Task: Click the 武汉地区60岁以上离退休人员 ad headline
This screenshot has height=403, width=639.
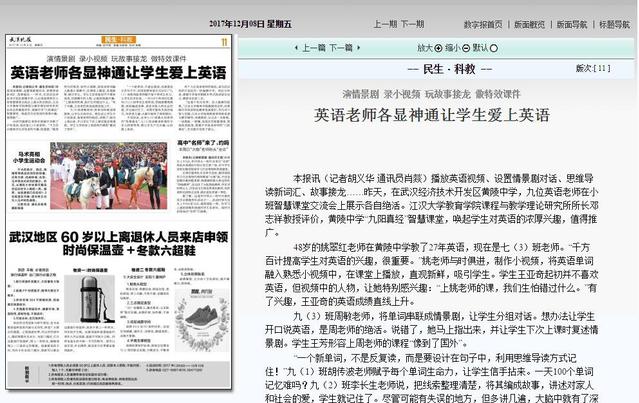Action: [x=119, y=243]
